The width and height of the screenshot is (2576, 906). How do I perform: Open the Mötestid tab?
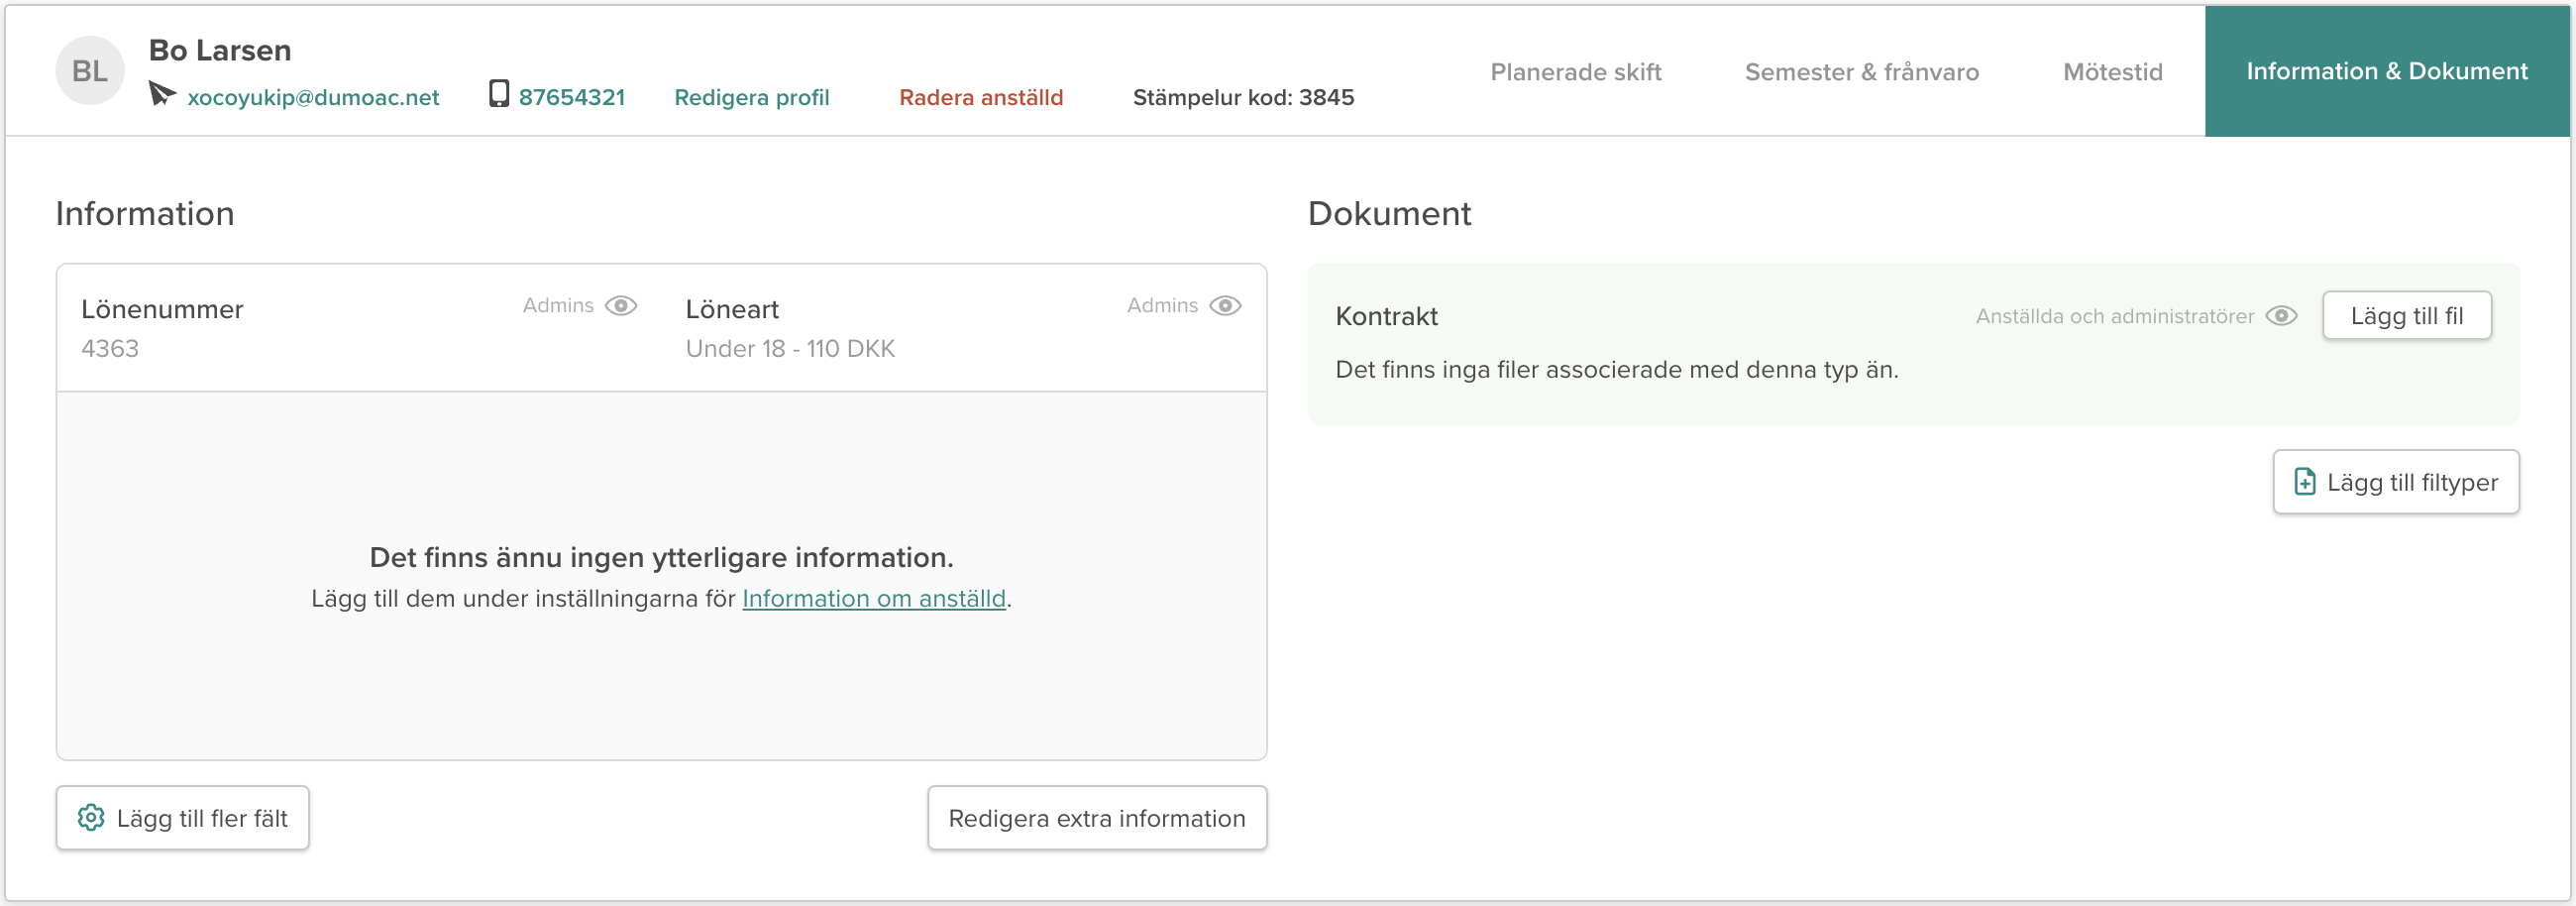point(2112,72)
